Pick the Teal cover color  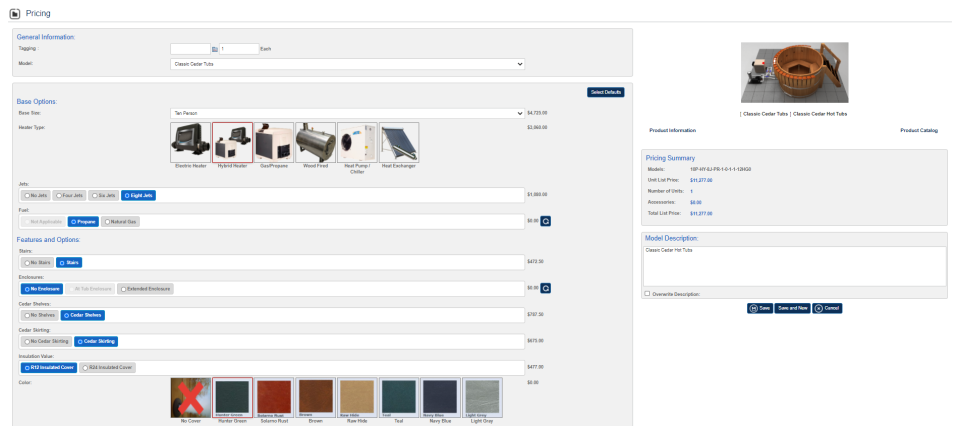[x=399, y=397]
